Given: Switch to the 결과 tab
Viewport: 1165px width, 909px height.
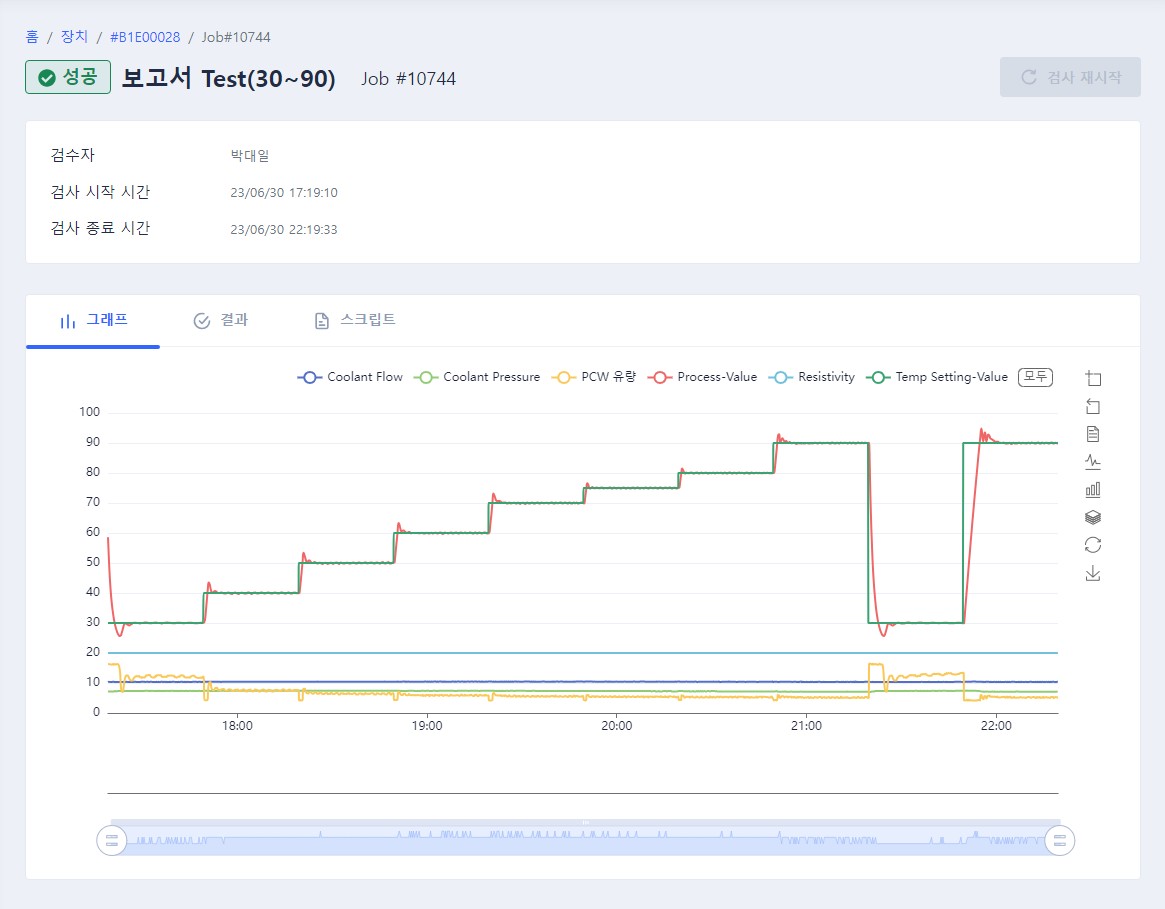Looking at the screenshot, I should (221, 320).
